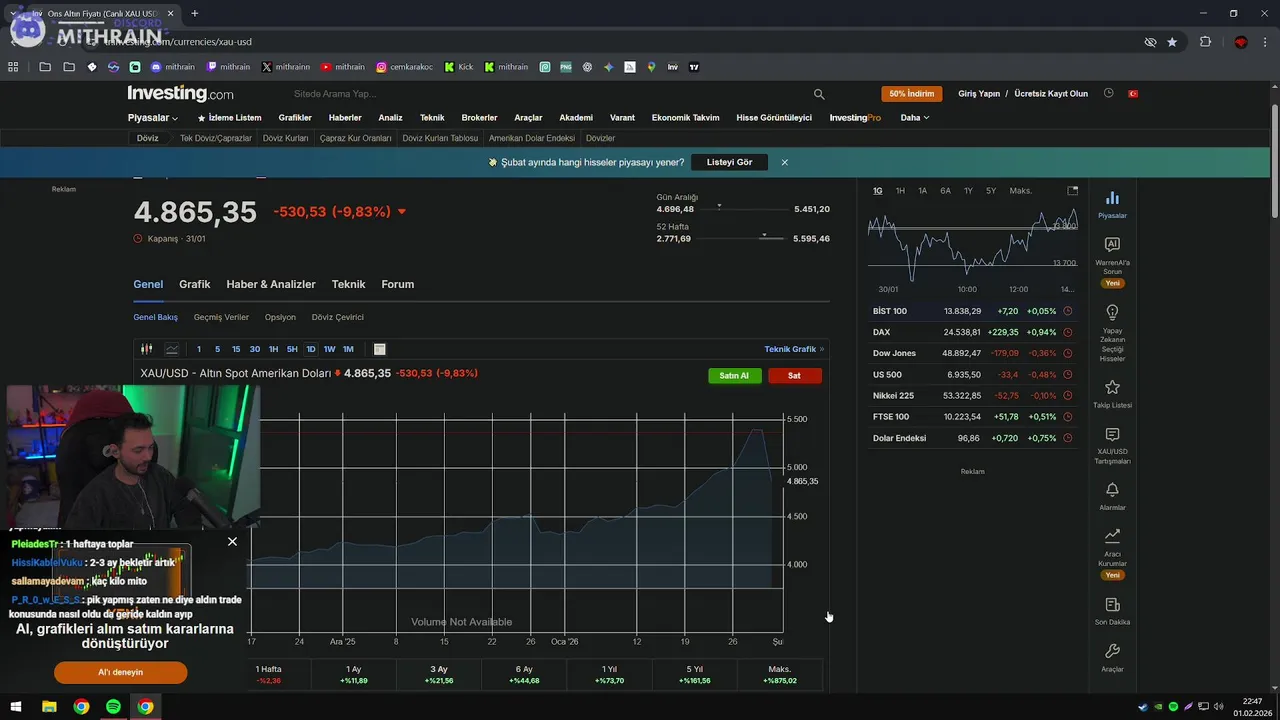Open Geçmiş Veriler sub-tab
This screenshot has width=1280, height=720.
(221, 317)
